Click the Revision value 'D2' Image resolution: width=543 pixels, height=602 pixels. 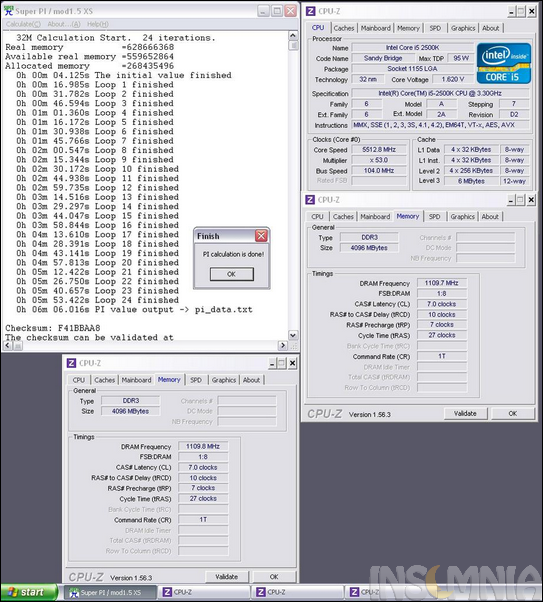click(514, 114)
